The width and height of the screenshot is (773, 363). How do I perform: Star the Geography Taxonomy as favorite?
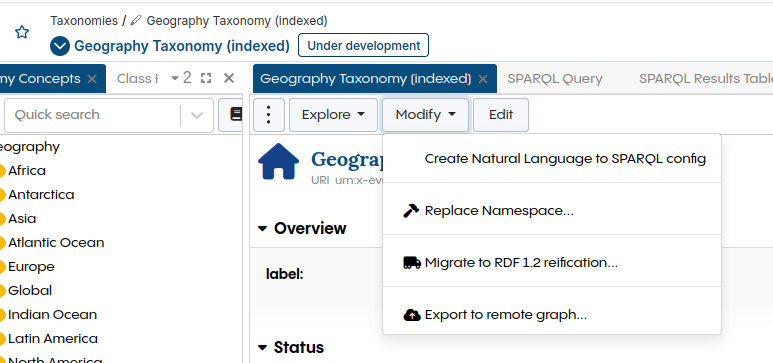tap(22, 33)
